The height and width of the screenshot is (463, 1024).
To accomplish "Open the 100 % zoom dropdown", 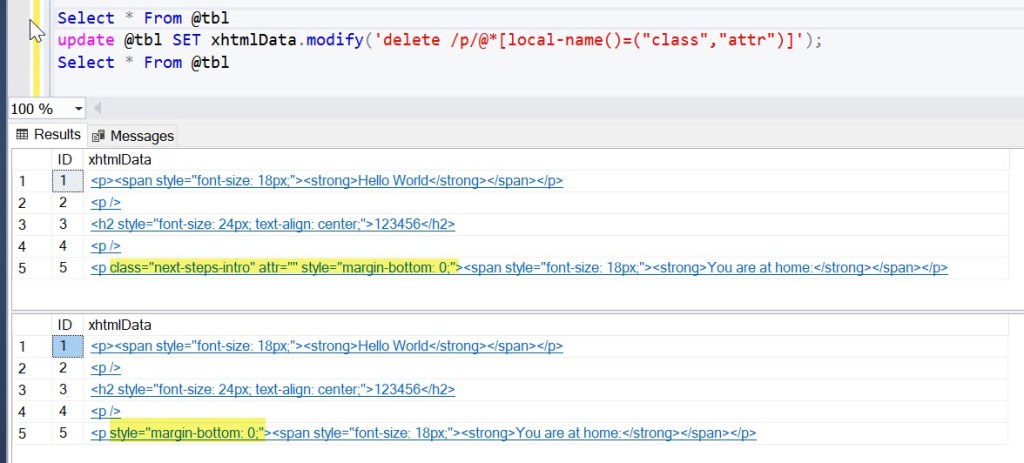I will [78, 109].
